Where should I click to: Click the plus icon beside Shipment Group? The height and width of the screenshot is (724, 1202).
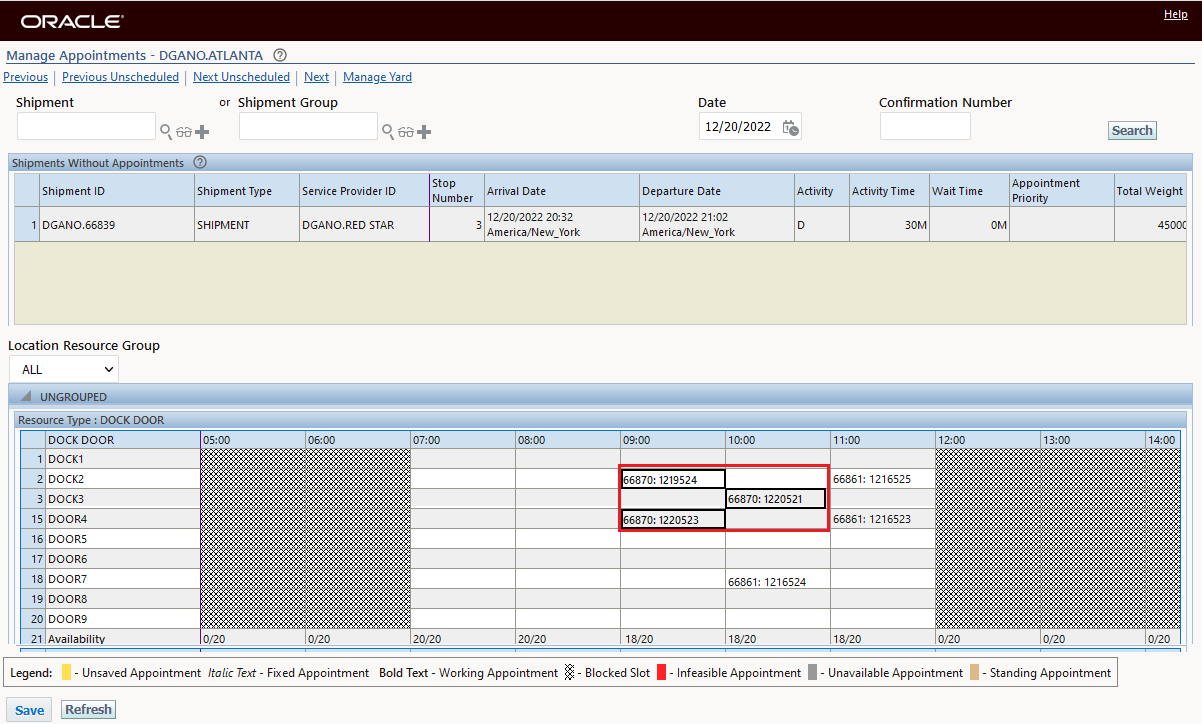[424, 132]
